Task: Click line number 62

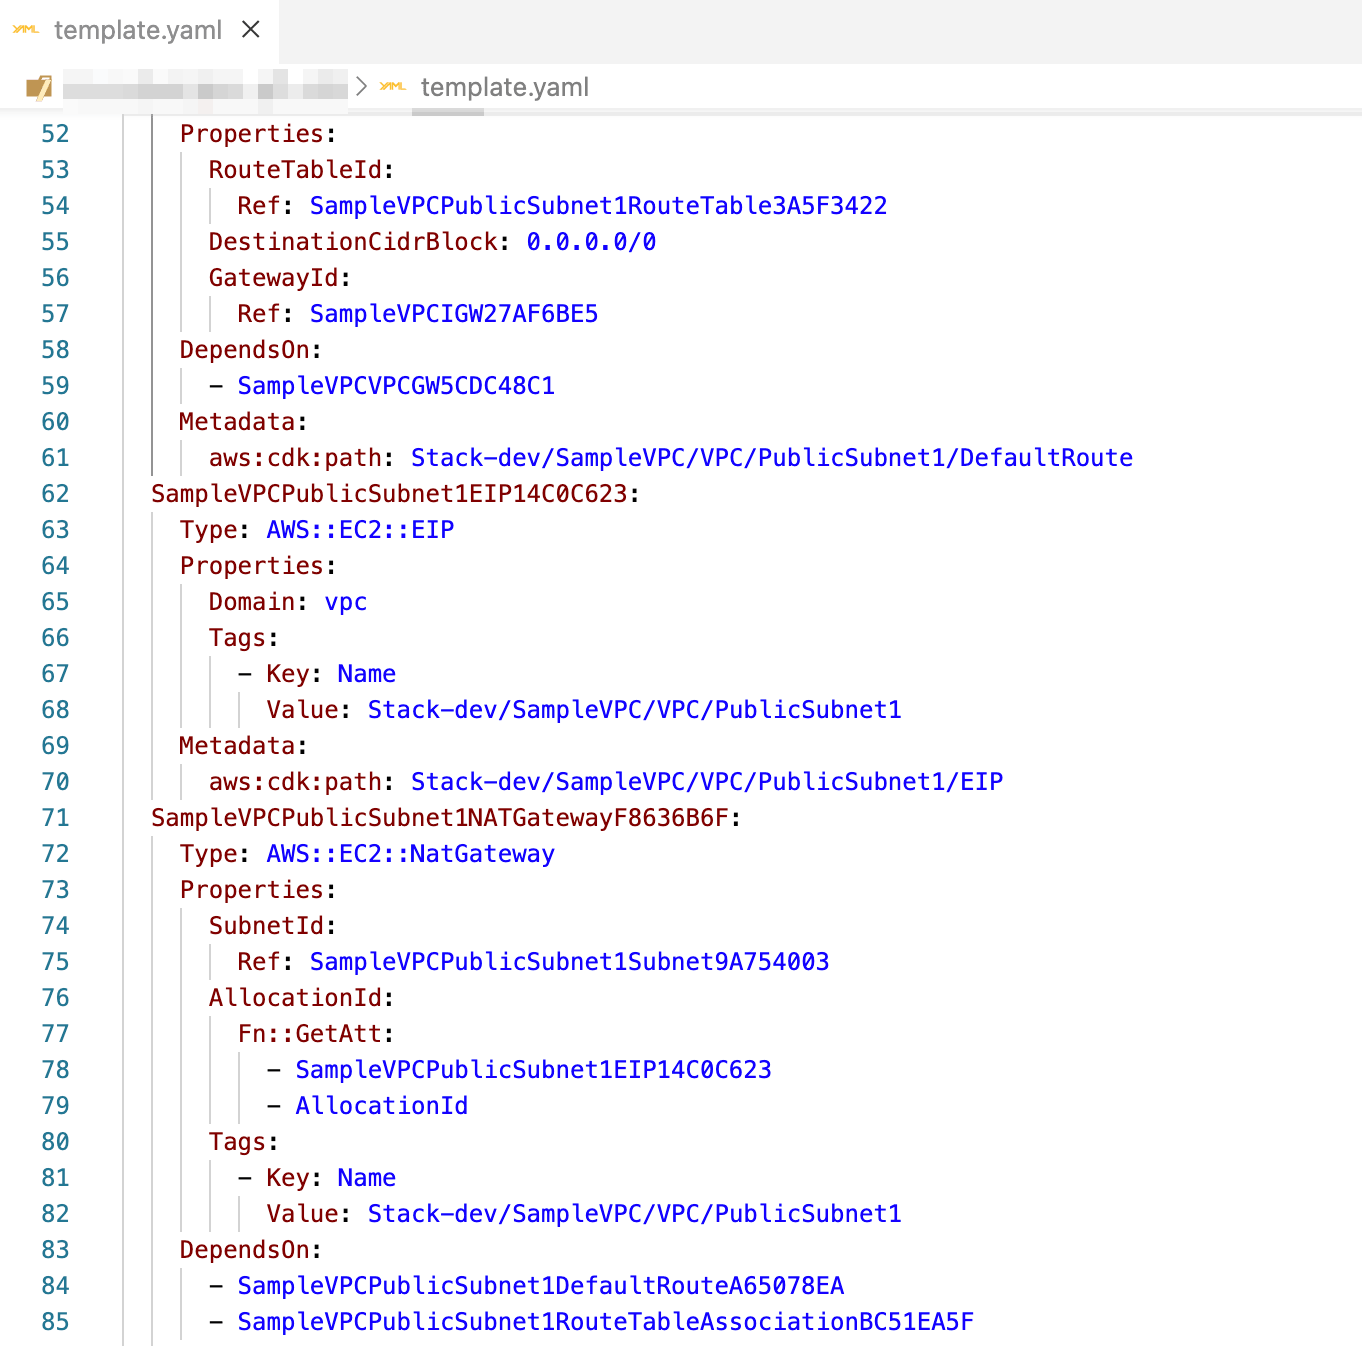Action: (x=55, y=494)
